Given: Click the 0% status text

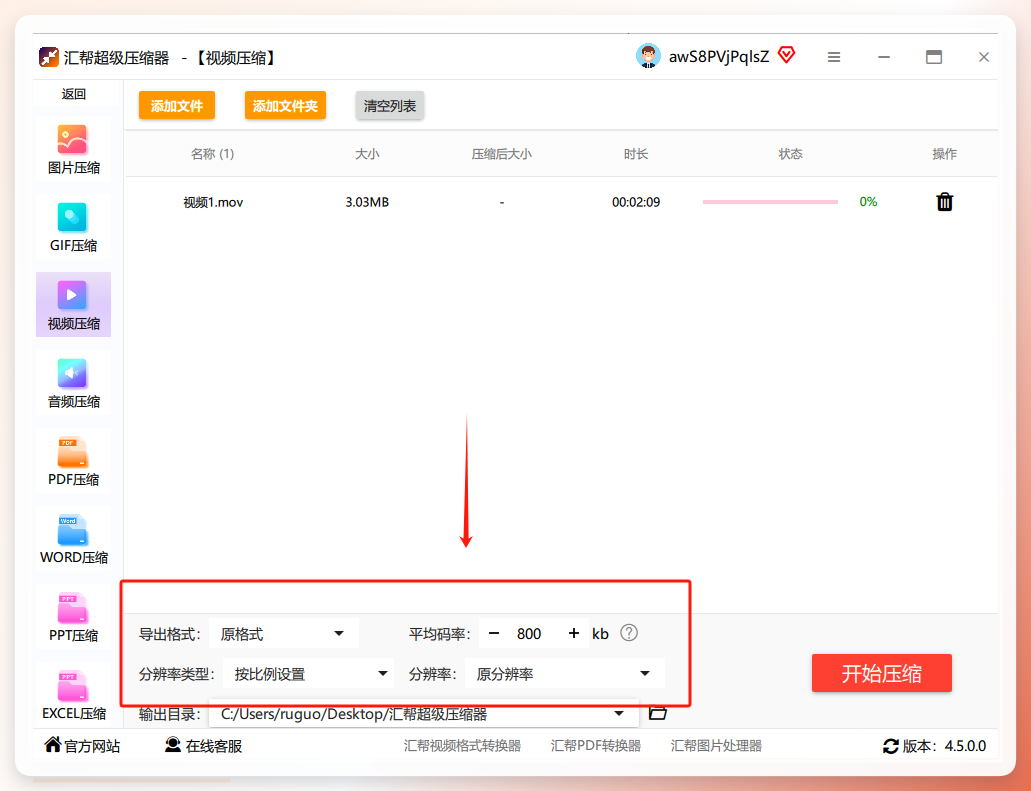Looking at the screenshot, I should point(868,202).
